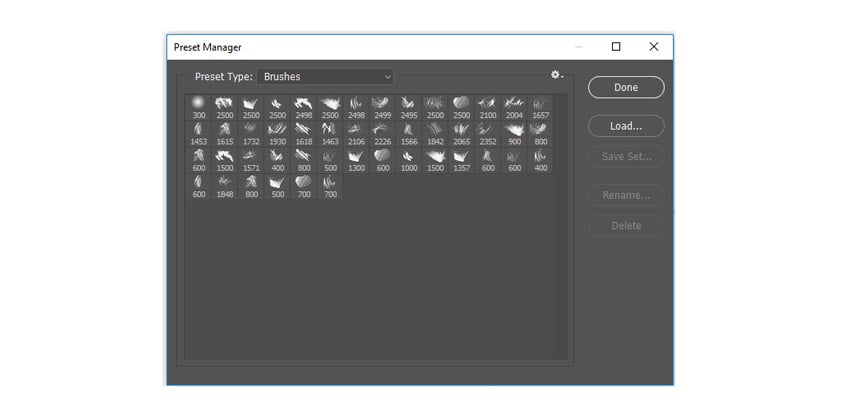Select the brush preset labeled 1300
850x409 pixels.
(357, 160)
